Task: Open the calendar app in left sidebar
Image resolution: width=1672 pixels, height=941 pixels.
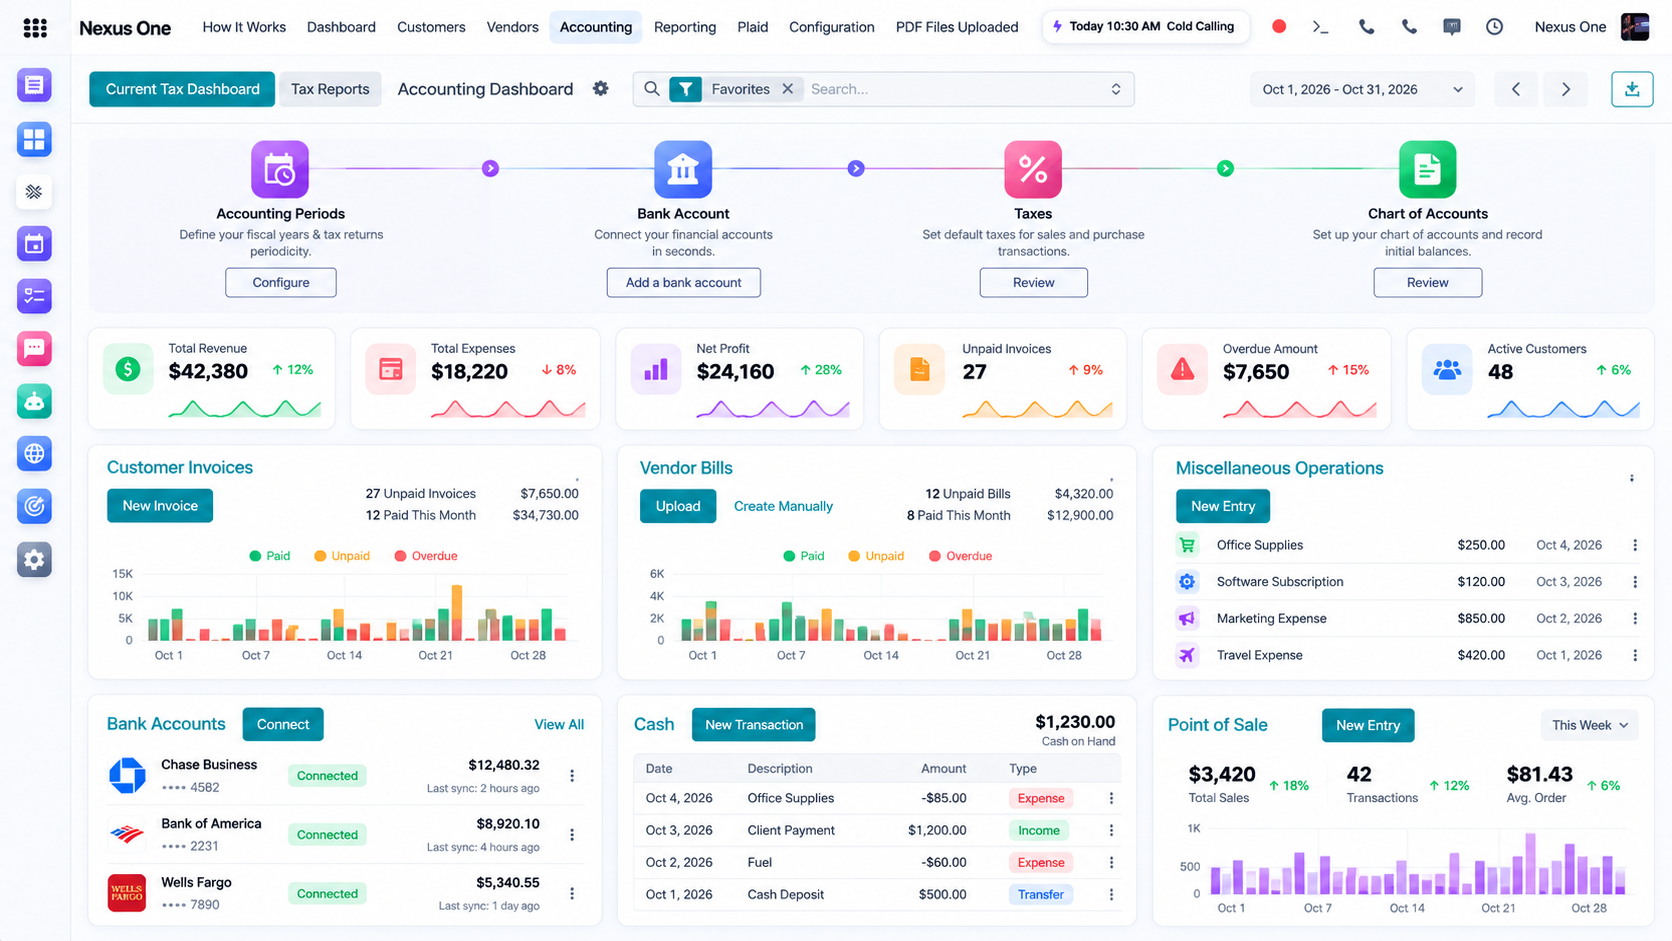Action: click(34, 244)
